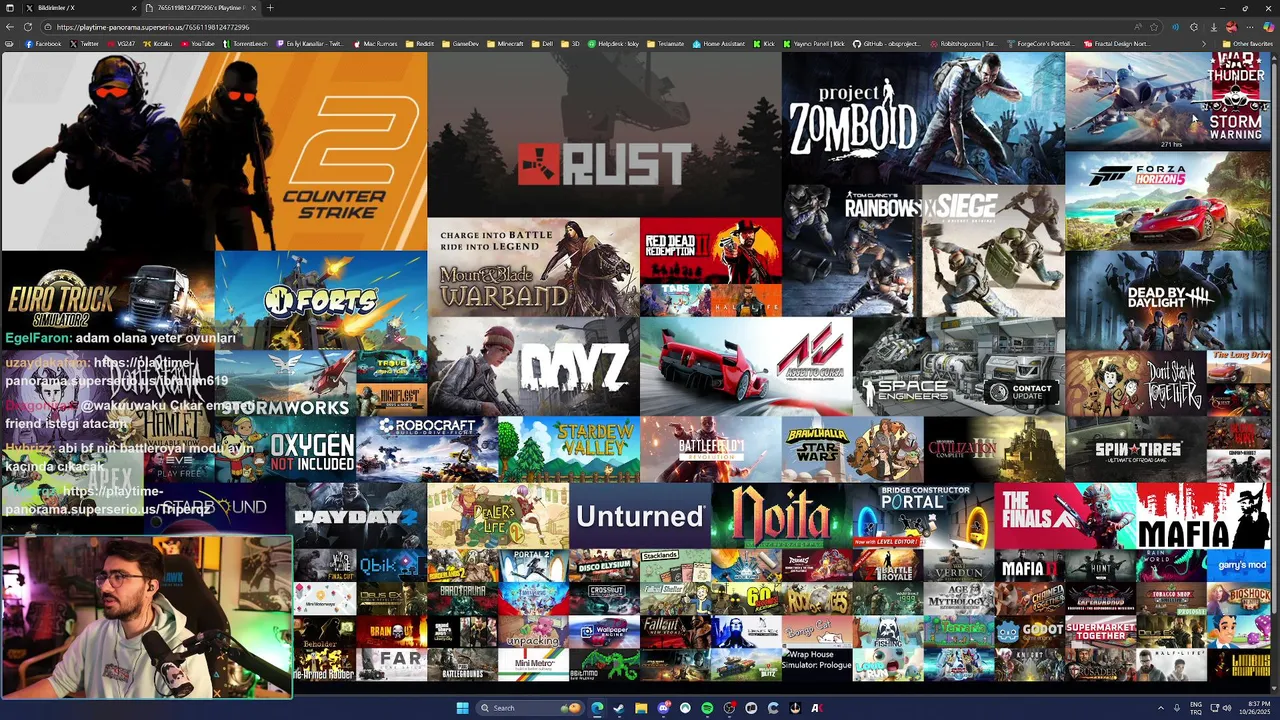Open the DayZ game tile
The height and width of the screenshot is (720, 1280).
tap(533, 366)
